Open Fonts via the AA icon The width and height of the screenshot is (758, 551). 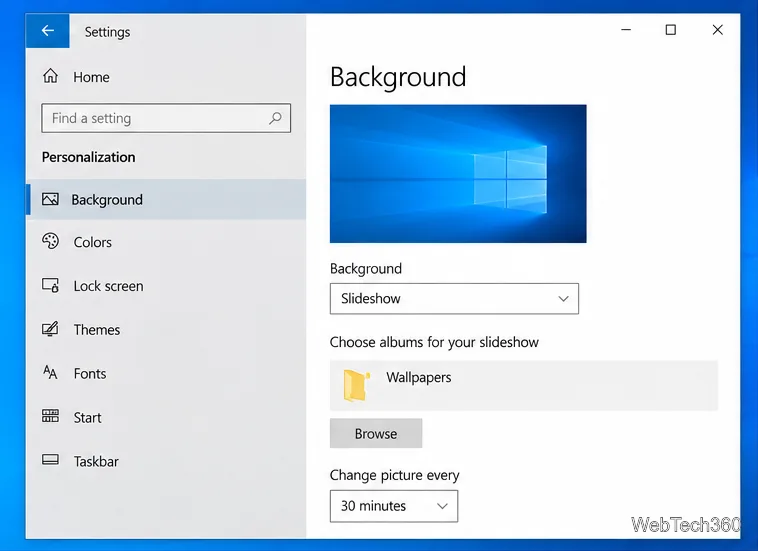pyautogui.click(x=50, y=373)
